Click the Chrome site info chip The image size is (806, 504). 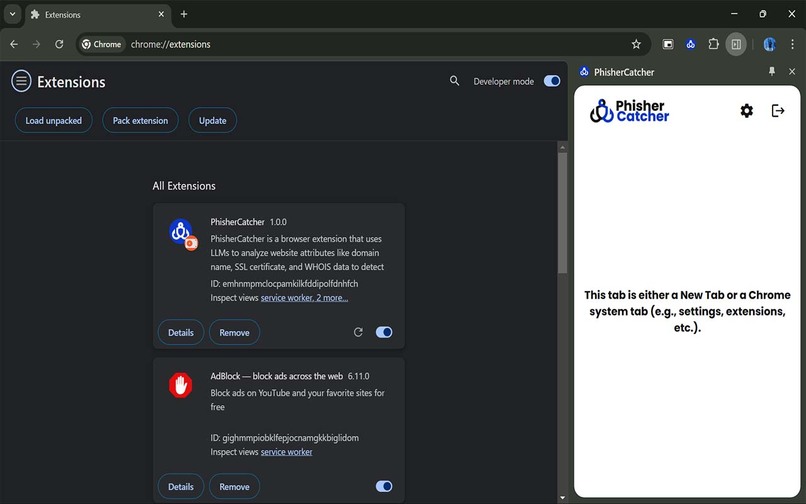[x=102, y=44]
